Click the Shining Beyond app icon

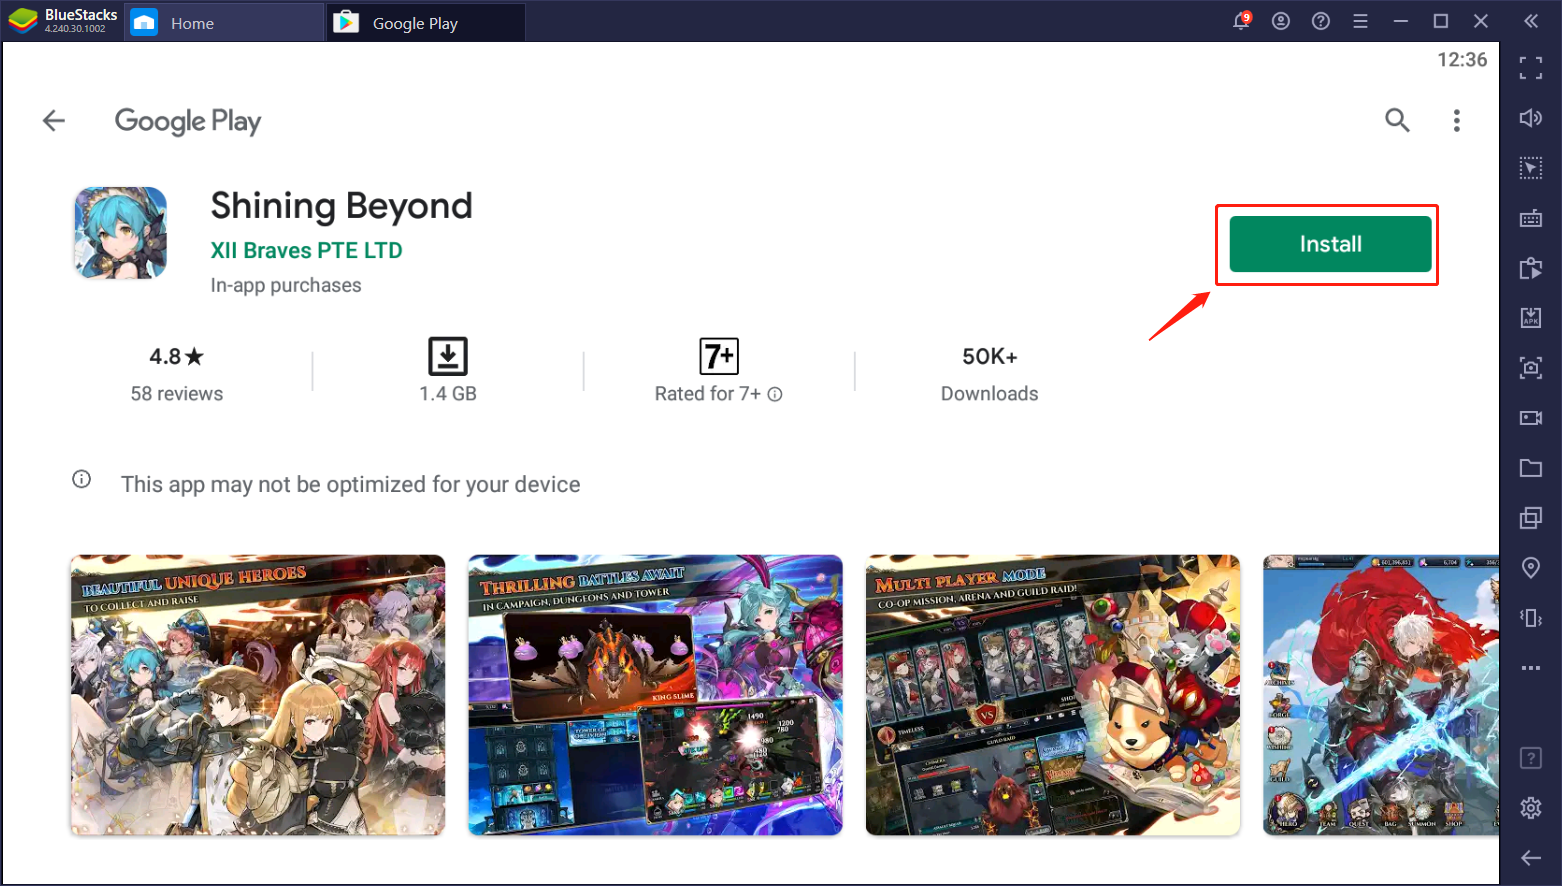click(120, 233)
